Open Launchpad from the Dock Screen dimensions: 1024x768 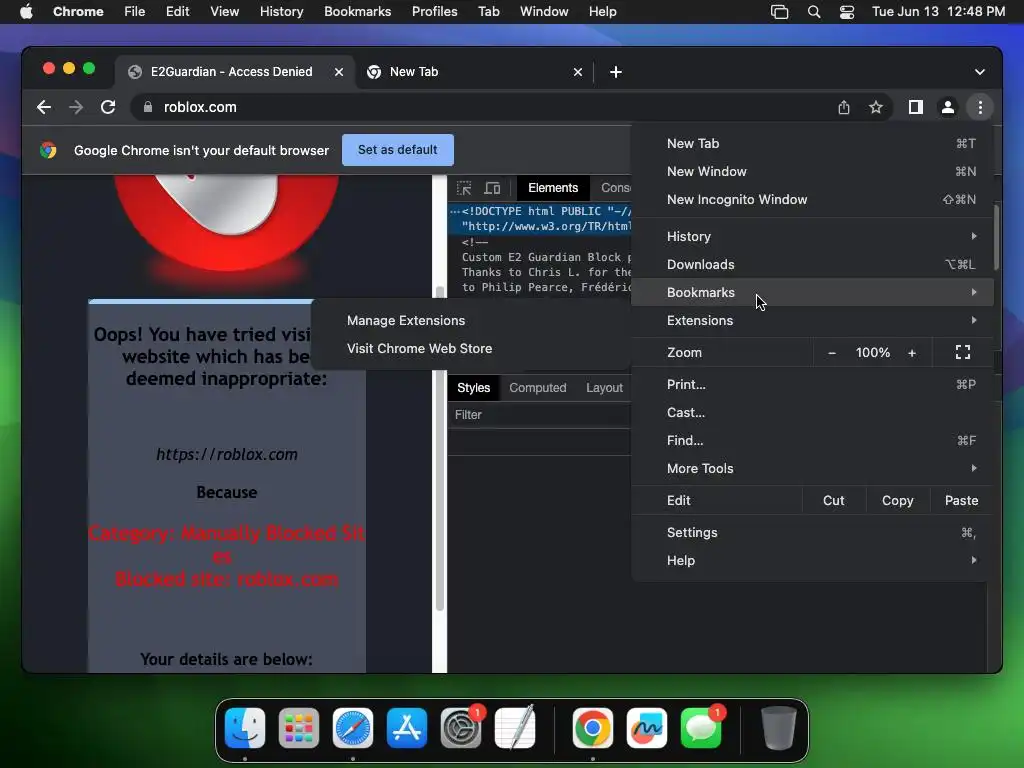click(x=298, y=728)
